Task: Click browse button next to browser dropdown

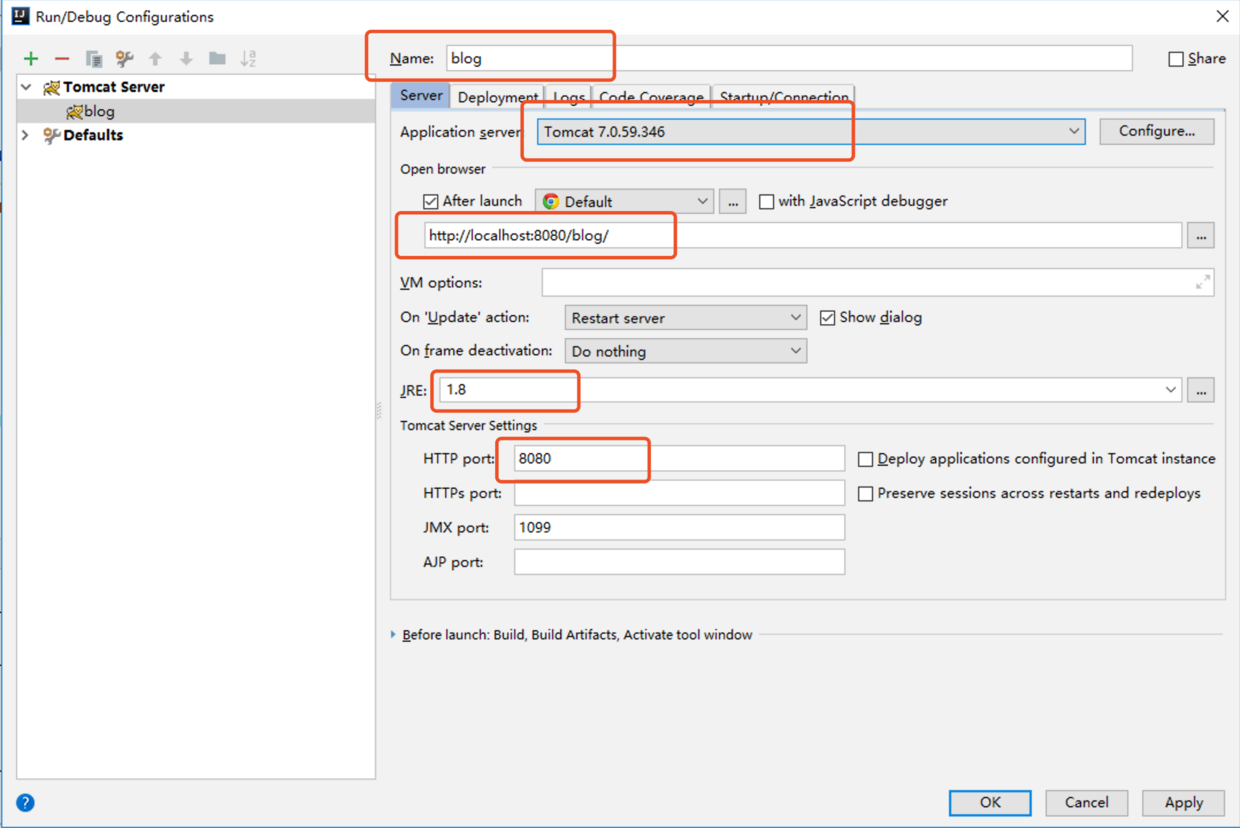Action: (733, 201)
